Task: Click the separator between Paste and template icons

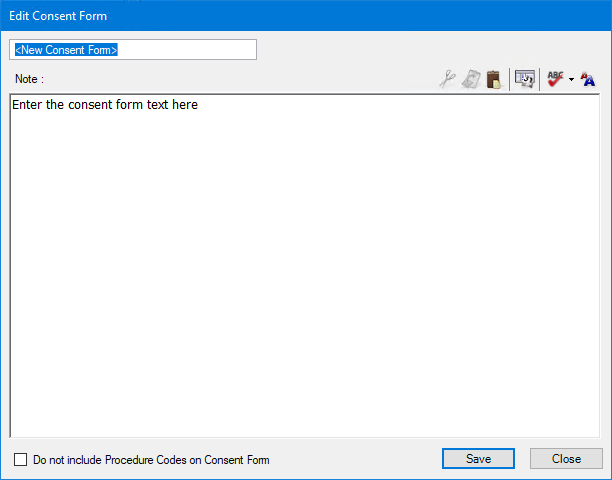Action: [x=509, y=79]
